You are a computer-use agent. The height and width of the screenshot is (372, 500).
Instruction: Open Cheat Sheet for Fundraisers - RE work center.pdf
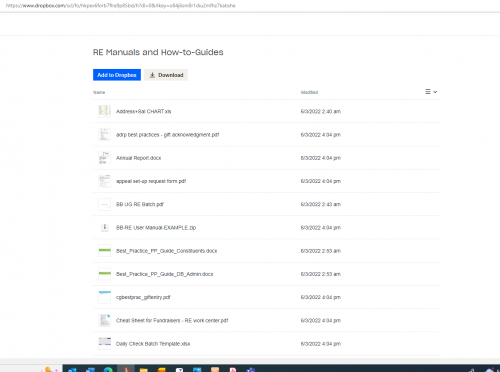pyautogui.click(x=172, y=321)
